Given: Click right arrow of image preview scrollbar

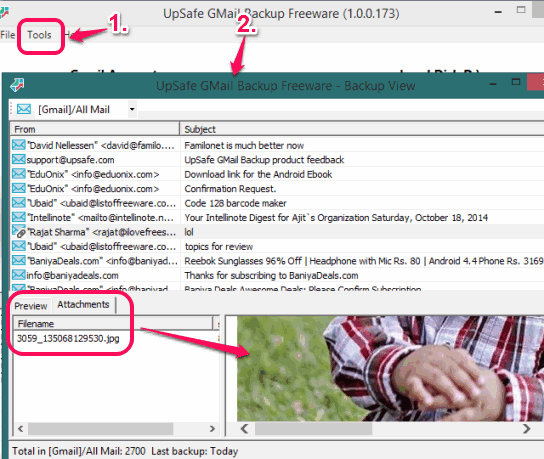Looking at the screenshot, I should pos(527,429).
